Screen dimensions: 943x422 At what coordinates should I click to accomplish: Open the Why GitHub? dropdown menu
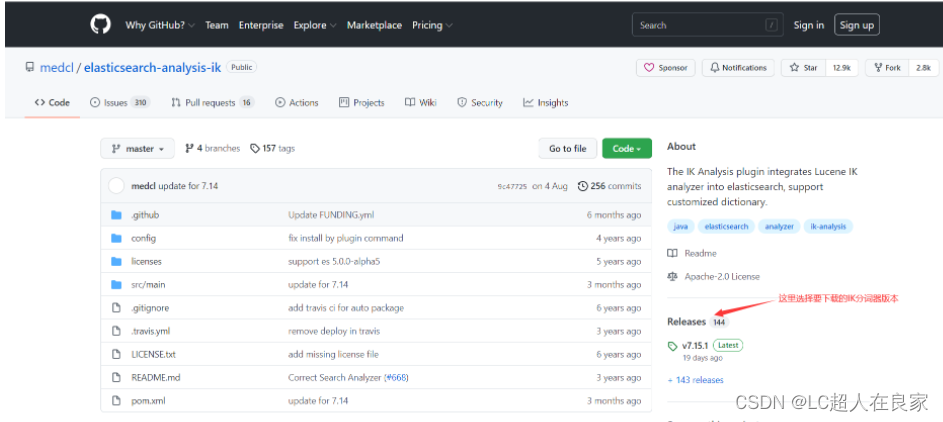pos(160,25)
